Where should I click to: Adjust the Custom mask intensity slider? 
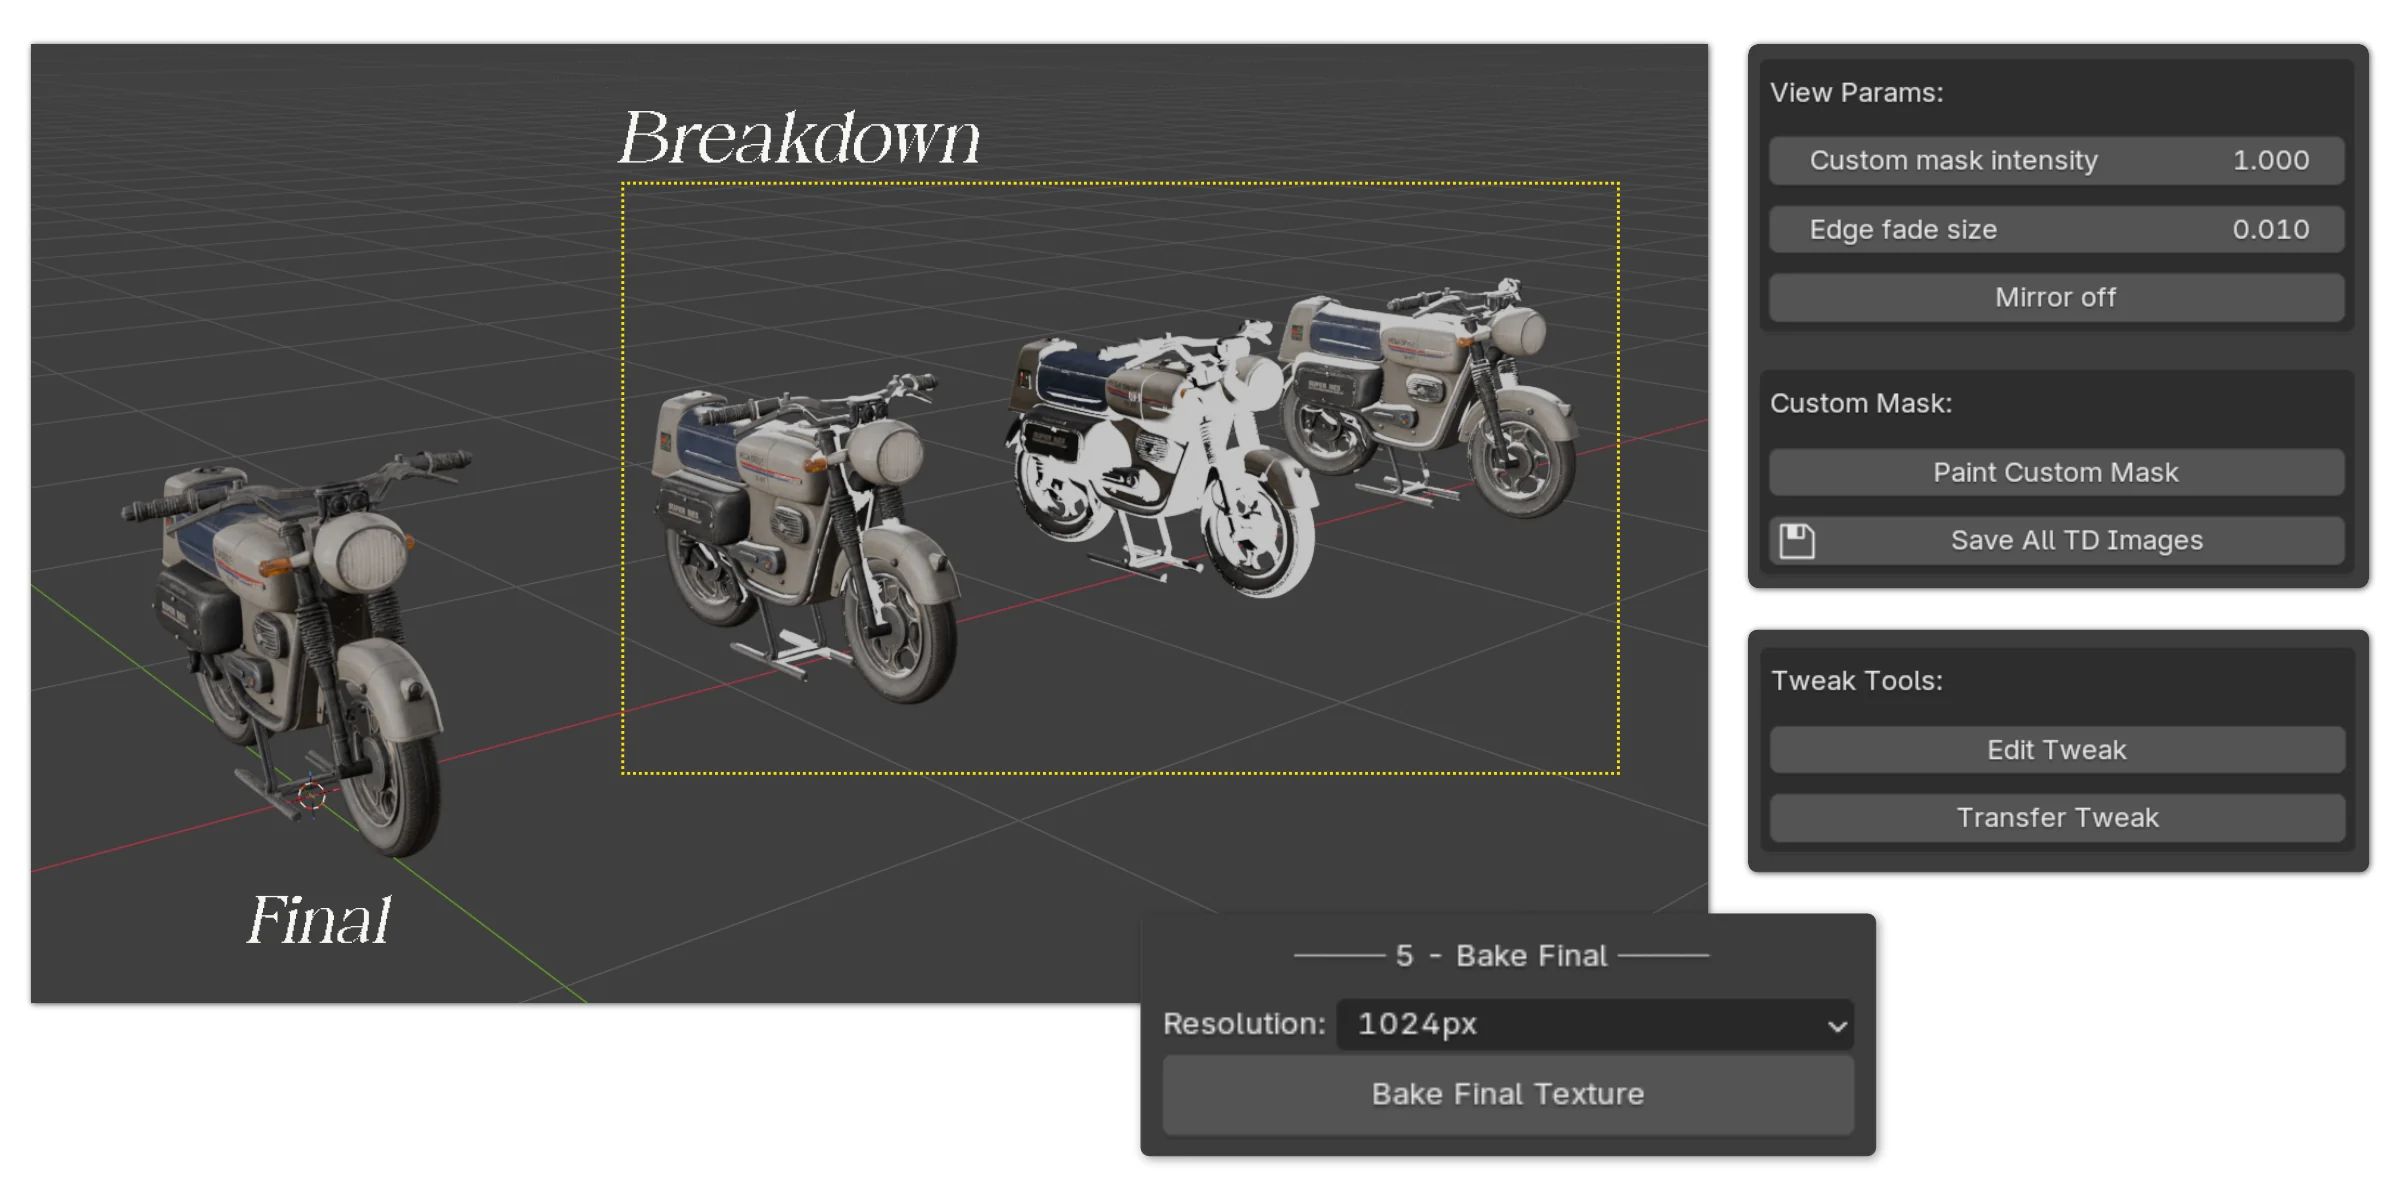pos(2056,160)
